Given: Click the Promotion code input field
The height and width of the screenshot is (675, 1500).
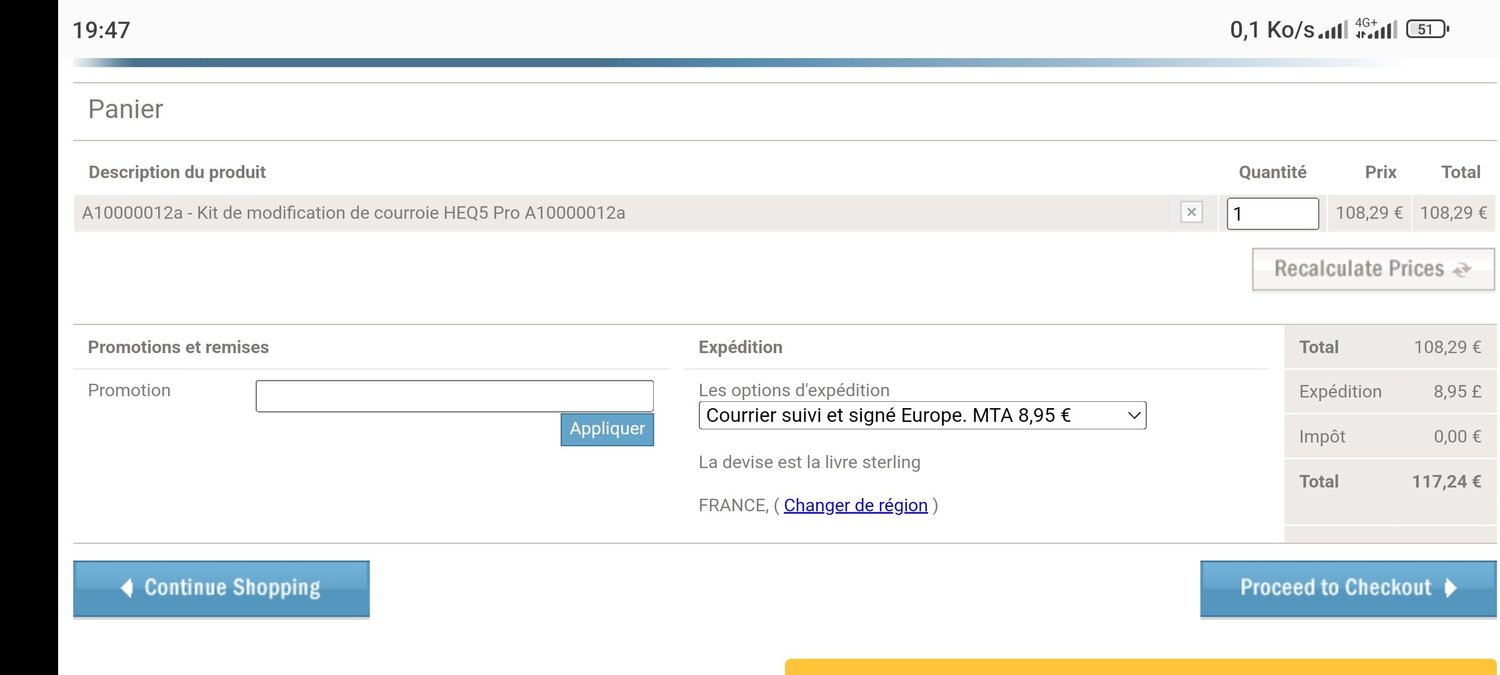Looking at the screenshot, I should click(455, 395).
